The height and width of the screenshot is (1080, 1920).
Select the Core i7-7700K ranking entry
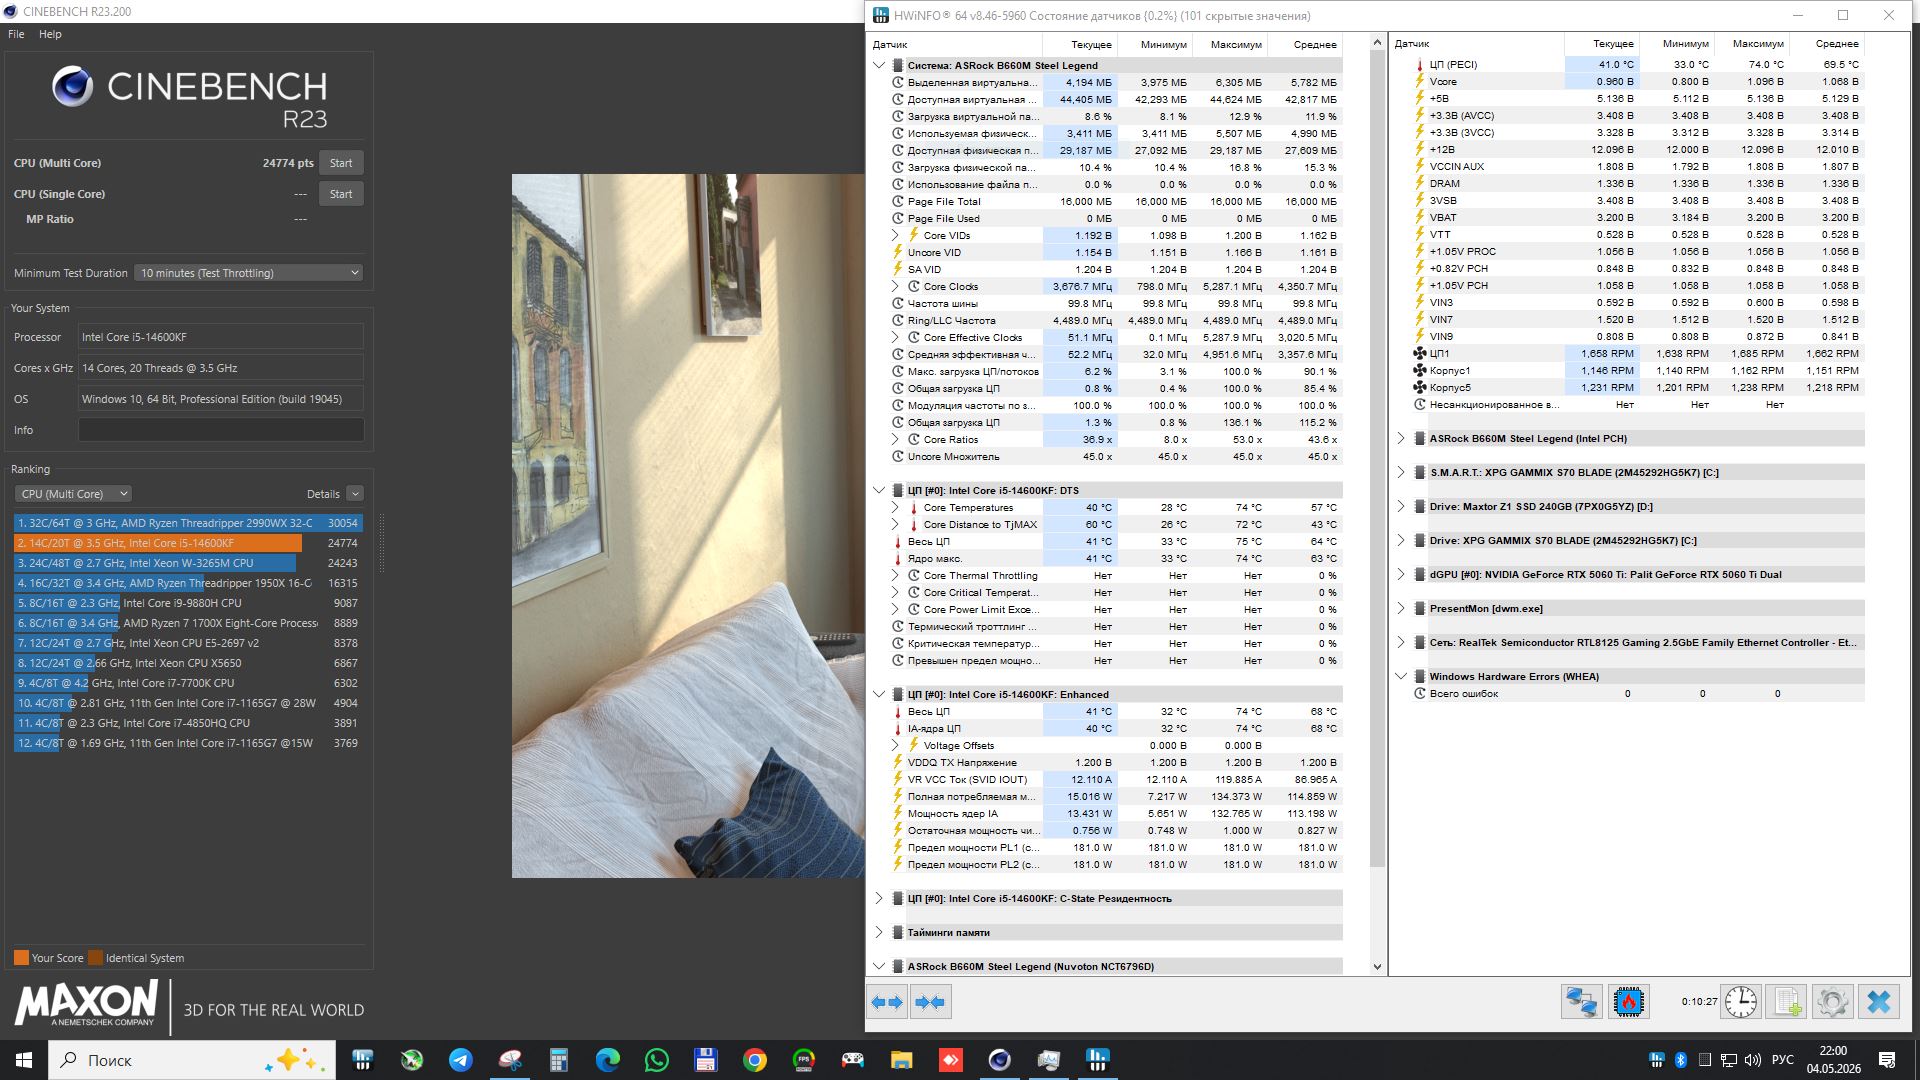tap(188, 683)
